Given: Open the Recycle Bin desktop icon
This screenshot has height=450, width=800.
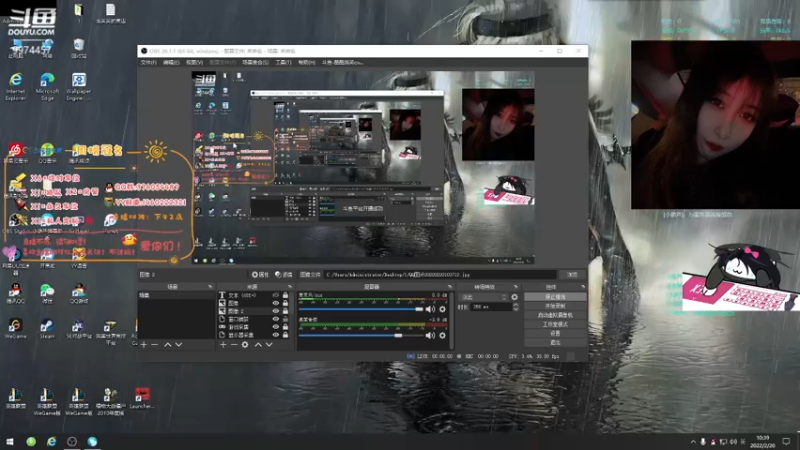Looking at the screenshot, I should (79, 48).
